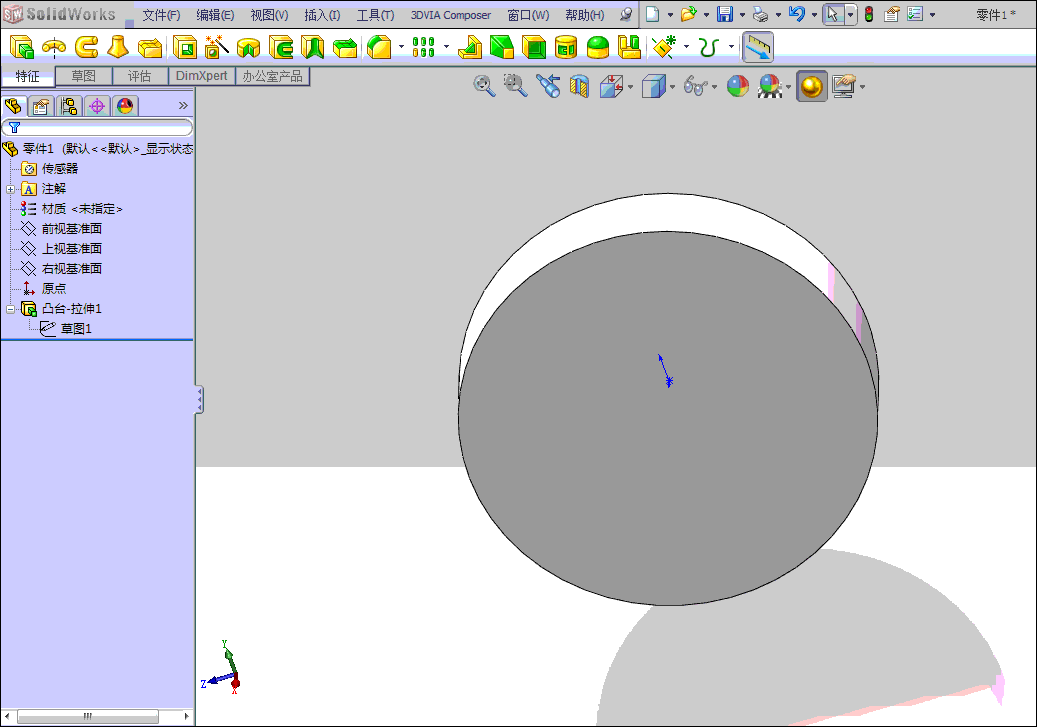Open the View Settings dropdown arrow

862,87
